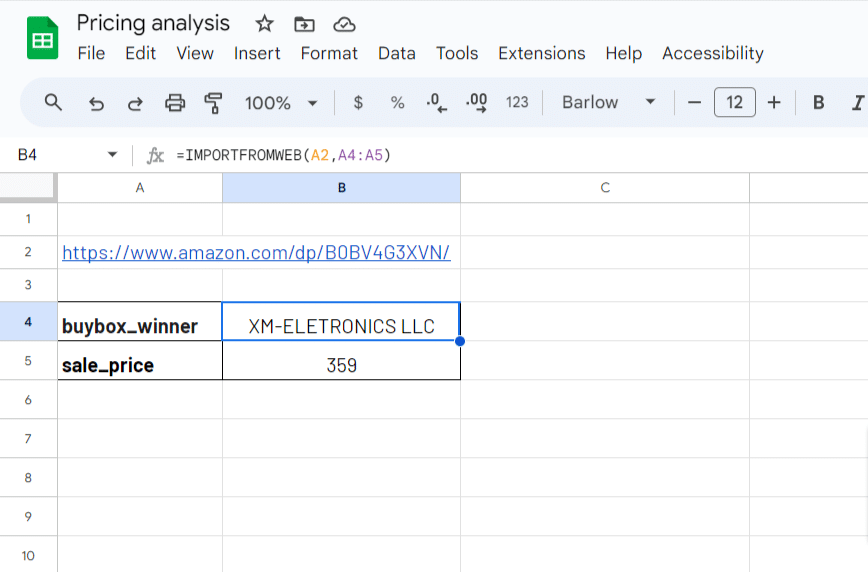Star the Pricing analysis document
Viewport: 868px width, 572px height.
pyautogui.click(x=264, y=24)
